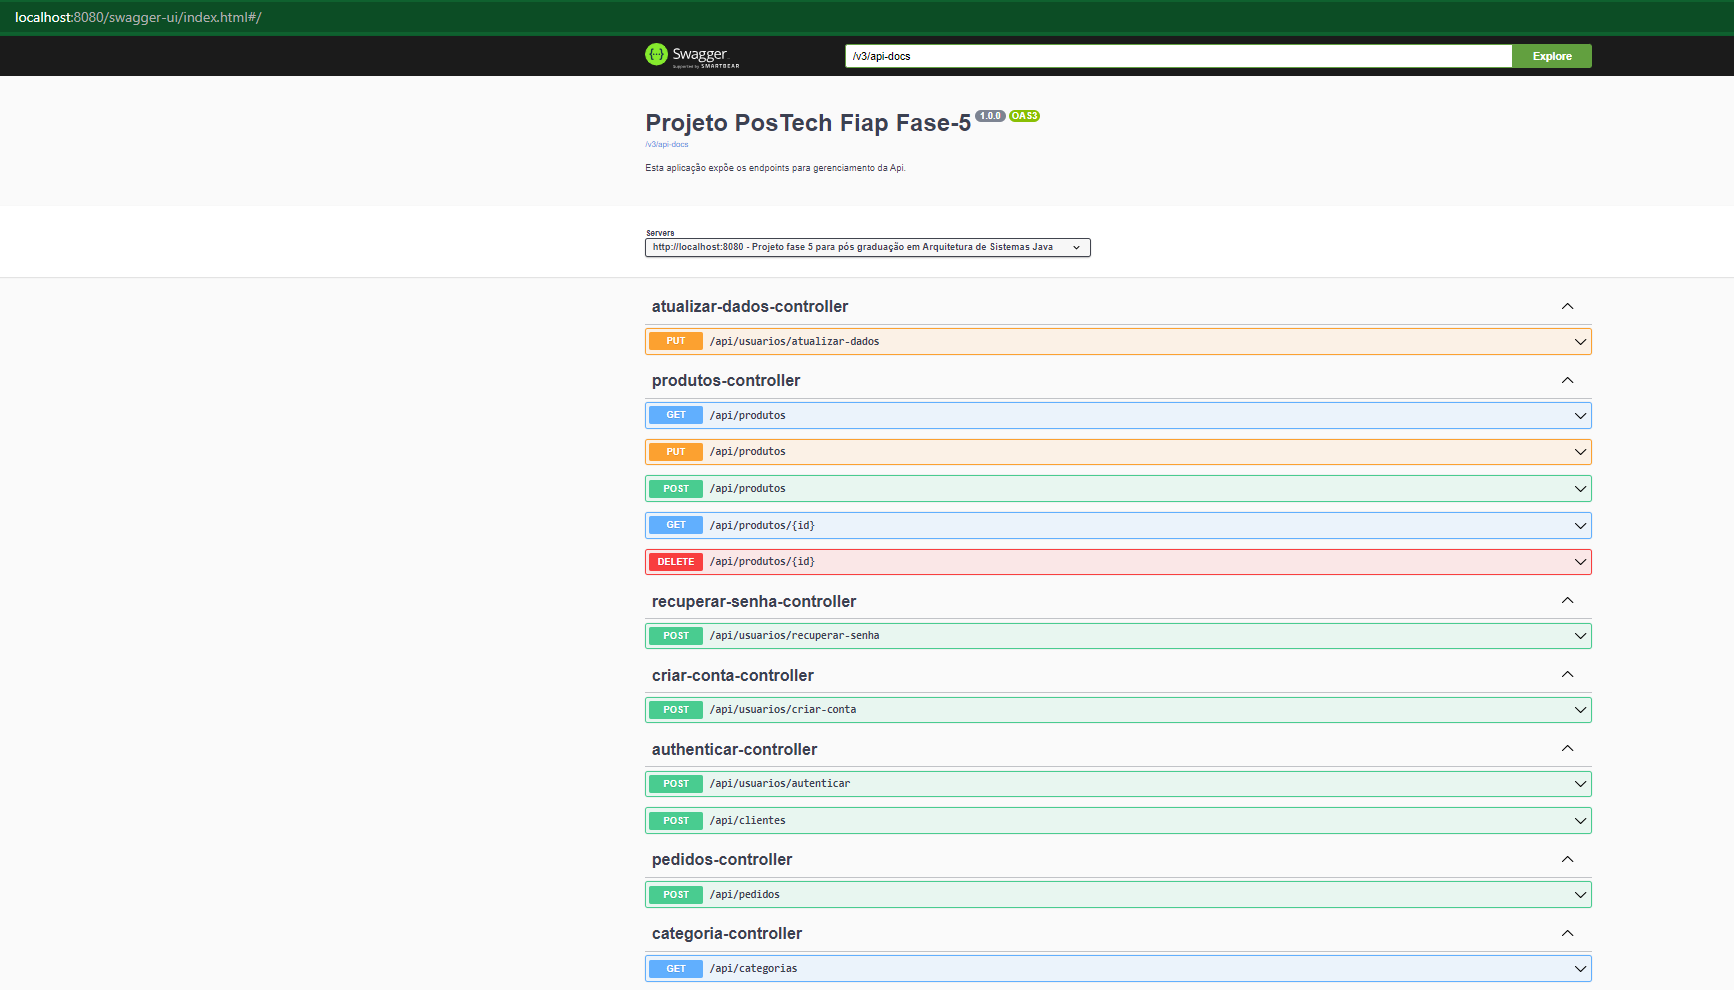Click the DELETE badge for /api/produtos/{id}
The width and height of the screenshot is (1734, 990).
pos(676,562)
